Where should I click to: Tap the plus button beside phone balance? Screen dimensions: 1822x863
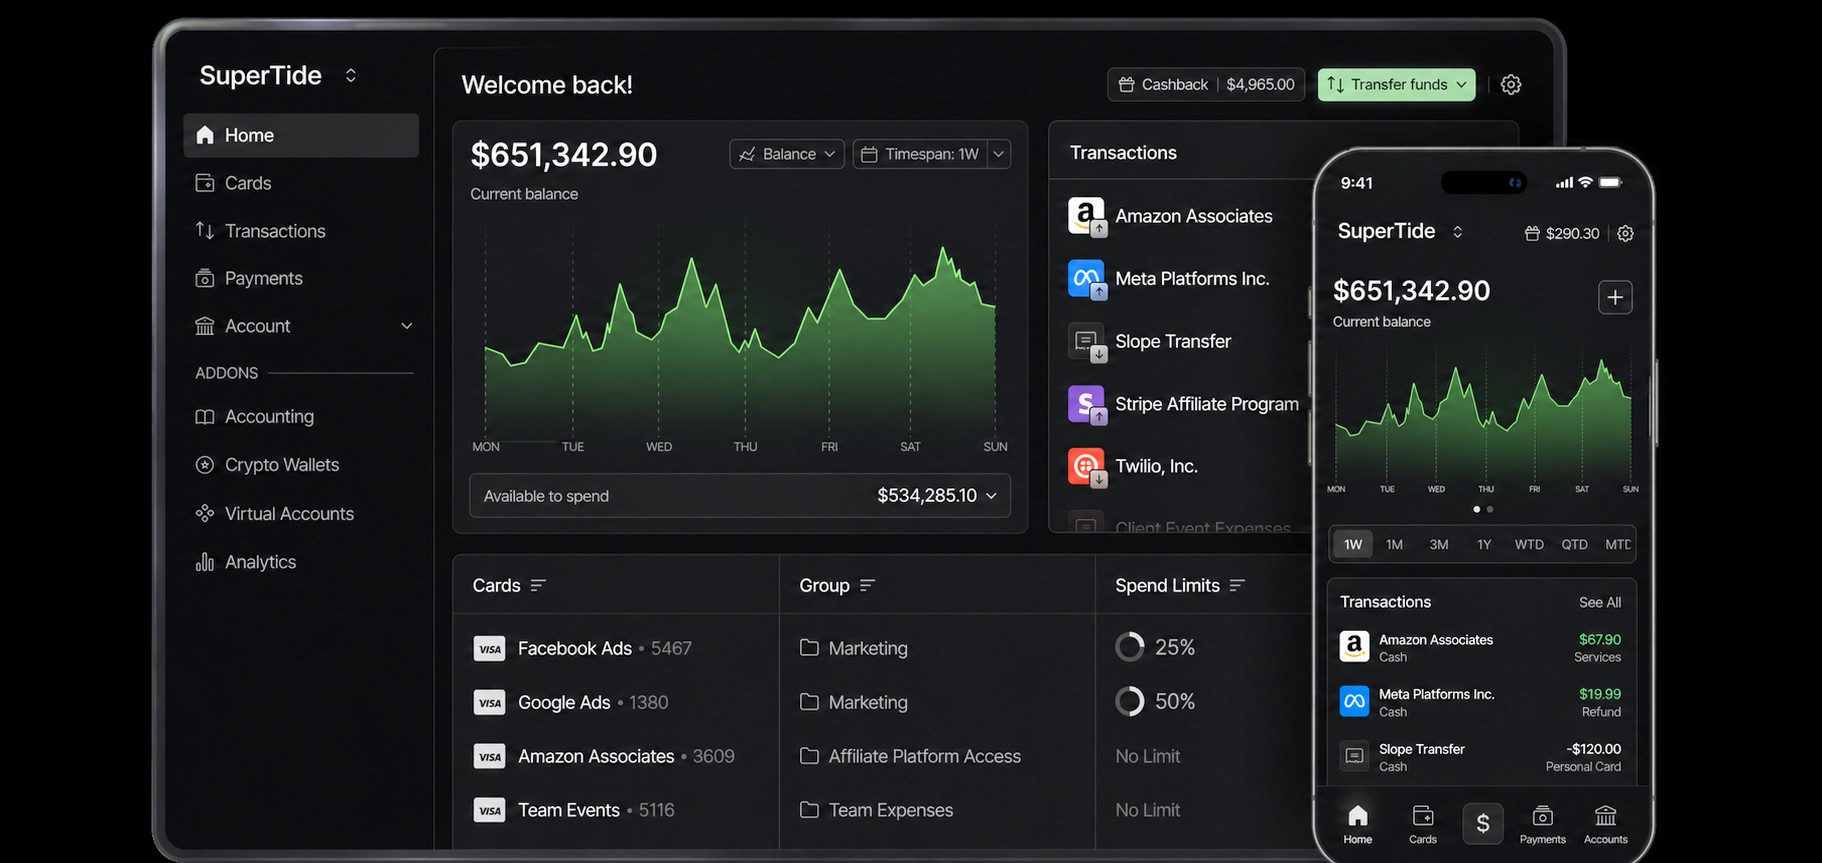click(1615, 297)
